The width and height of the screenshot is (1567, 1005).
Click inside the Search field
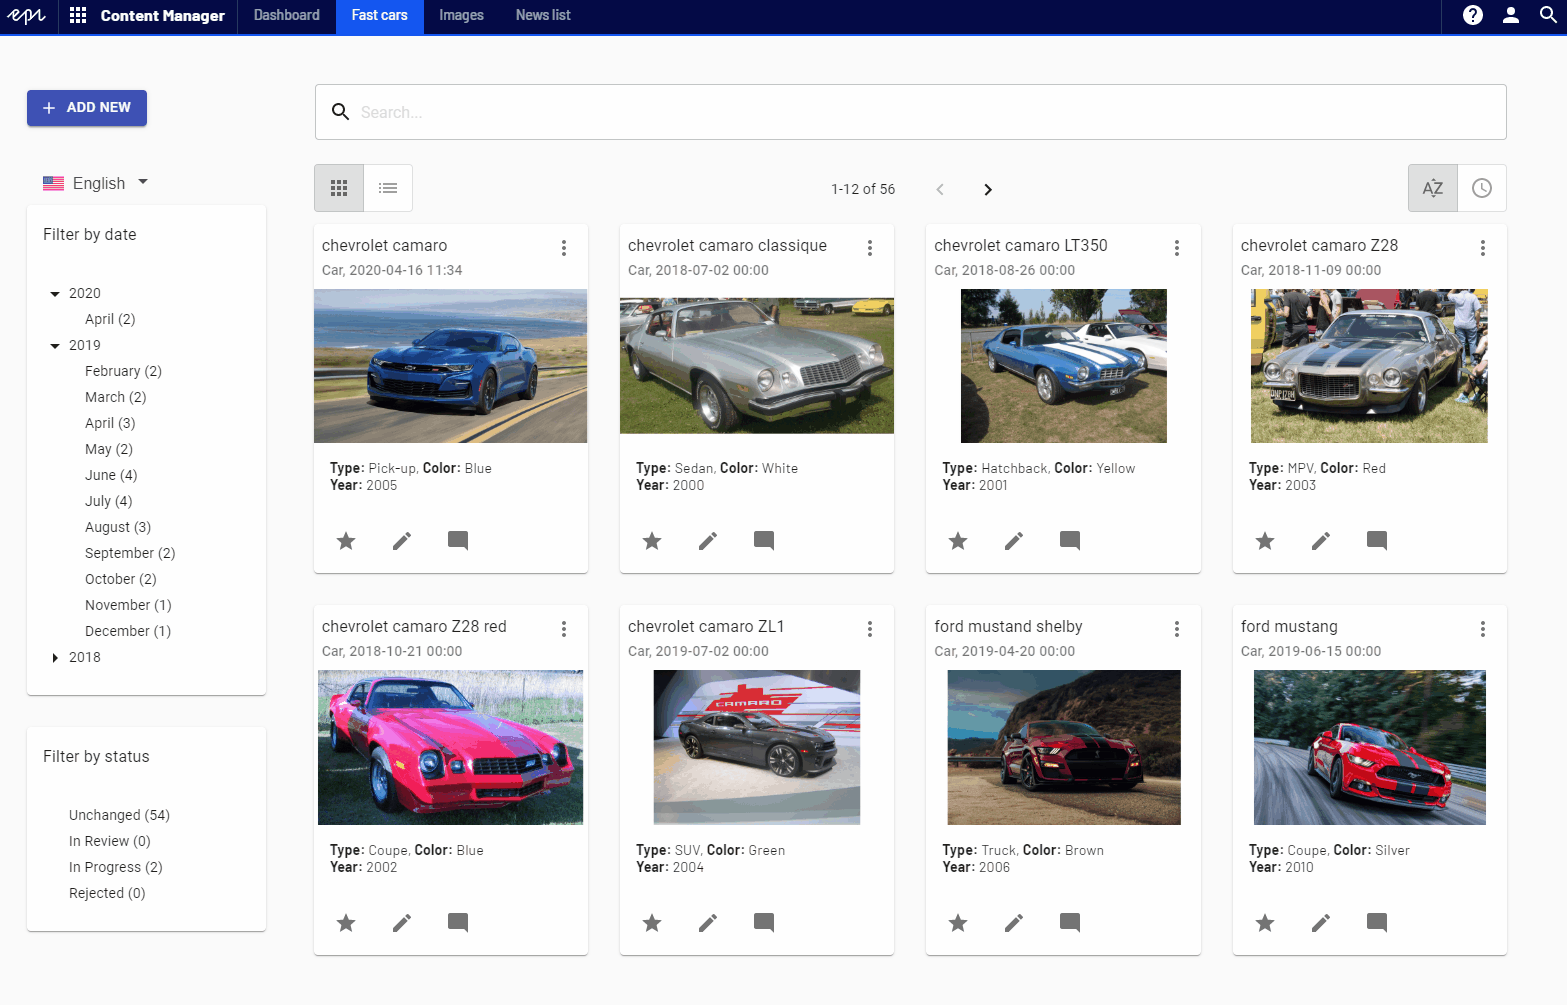(x=700, y=112)
